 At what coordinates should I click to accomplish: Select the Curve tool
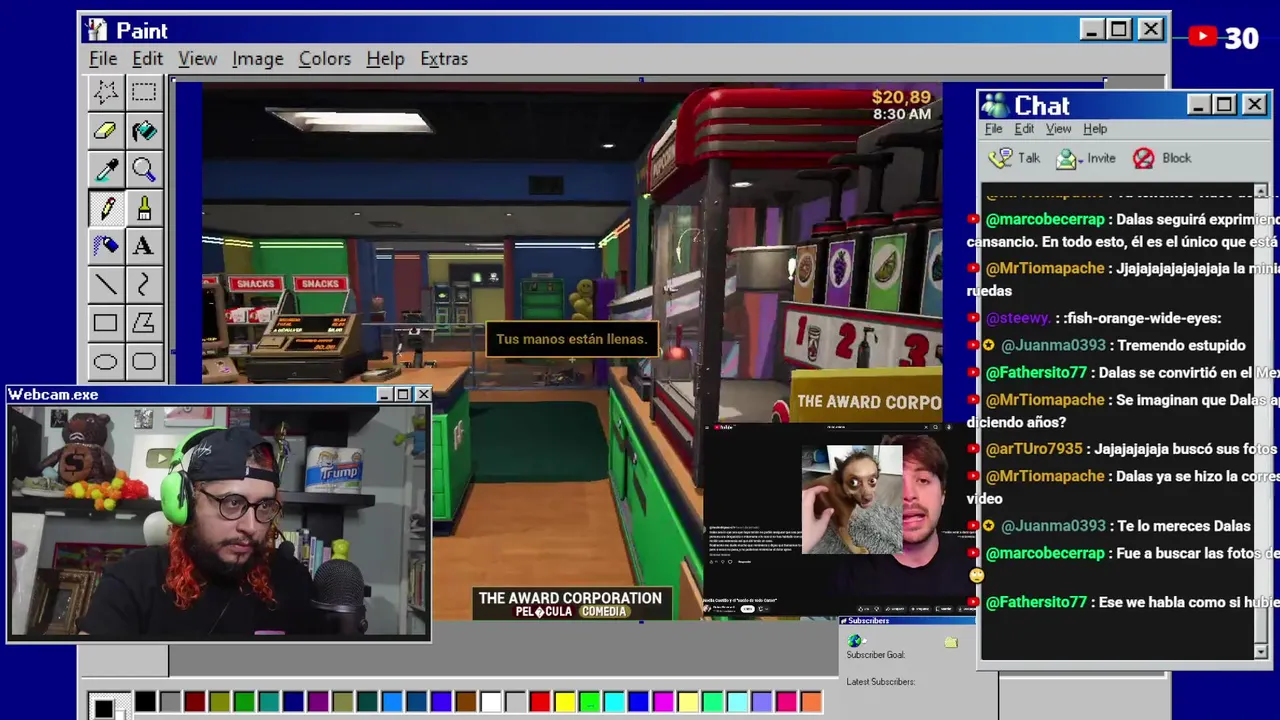tap(144, 285)
